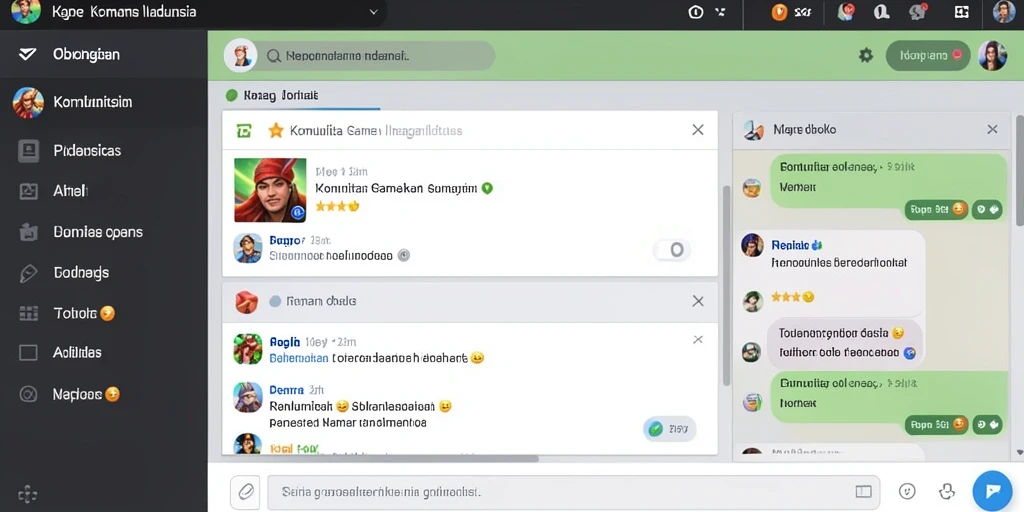Click the search field in green header
1024x512 pixels.
click(x=379, y=56)
